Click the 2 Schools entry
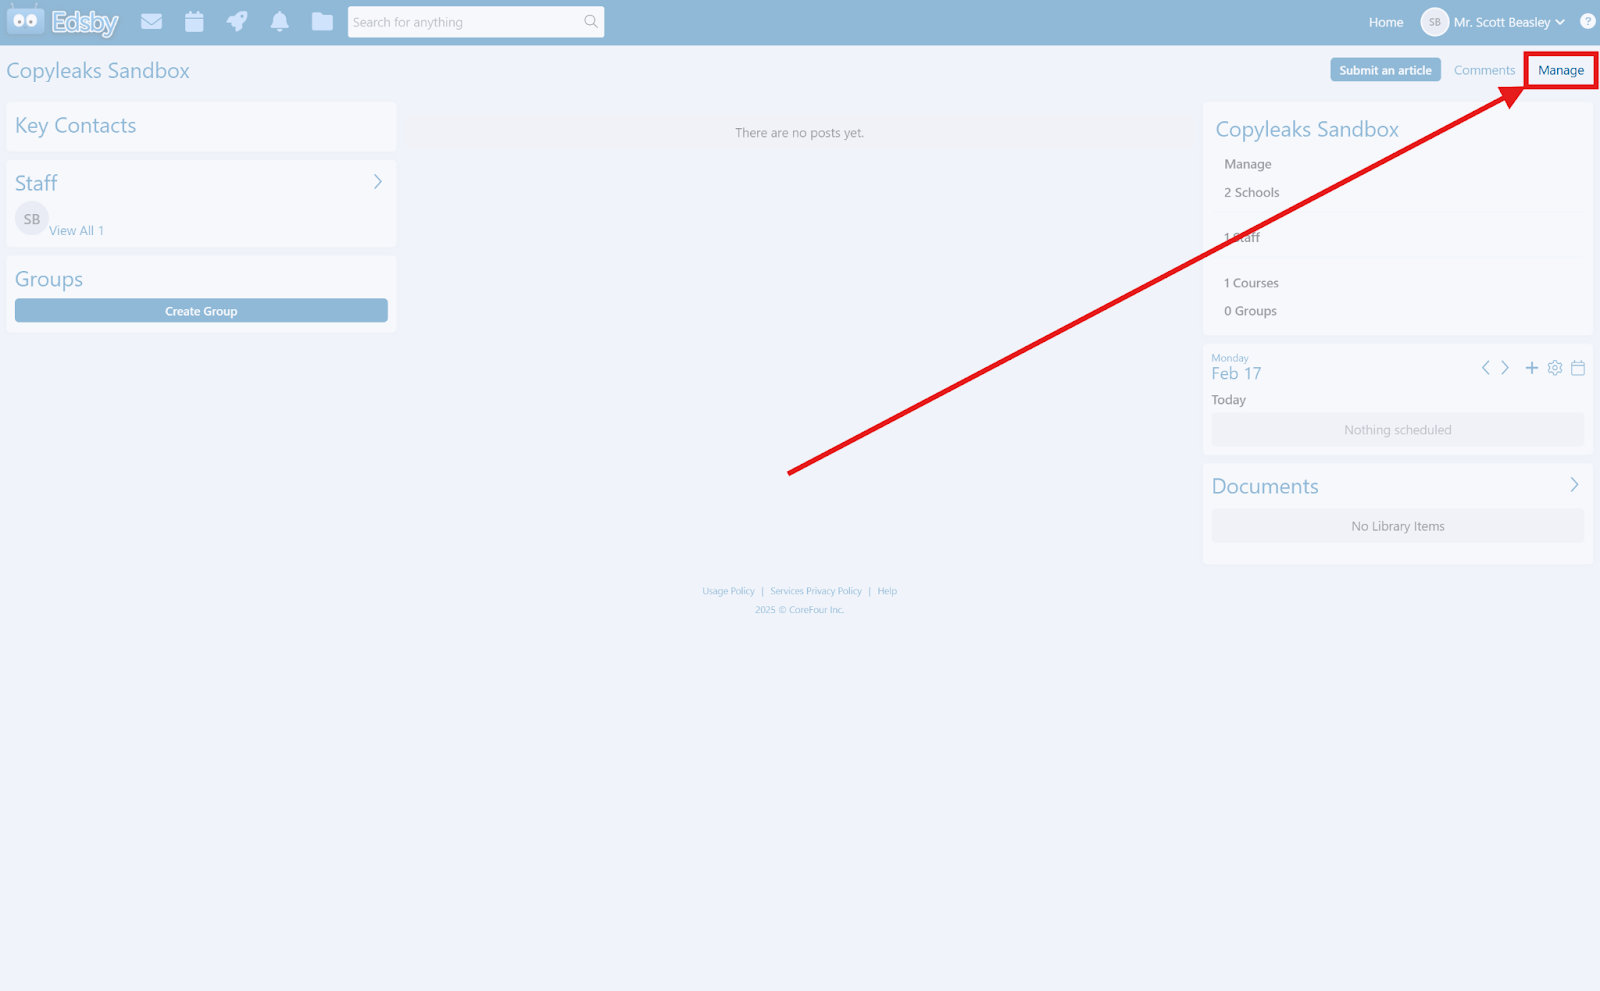 (1251, 192)
